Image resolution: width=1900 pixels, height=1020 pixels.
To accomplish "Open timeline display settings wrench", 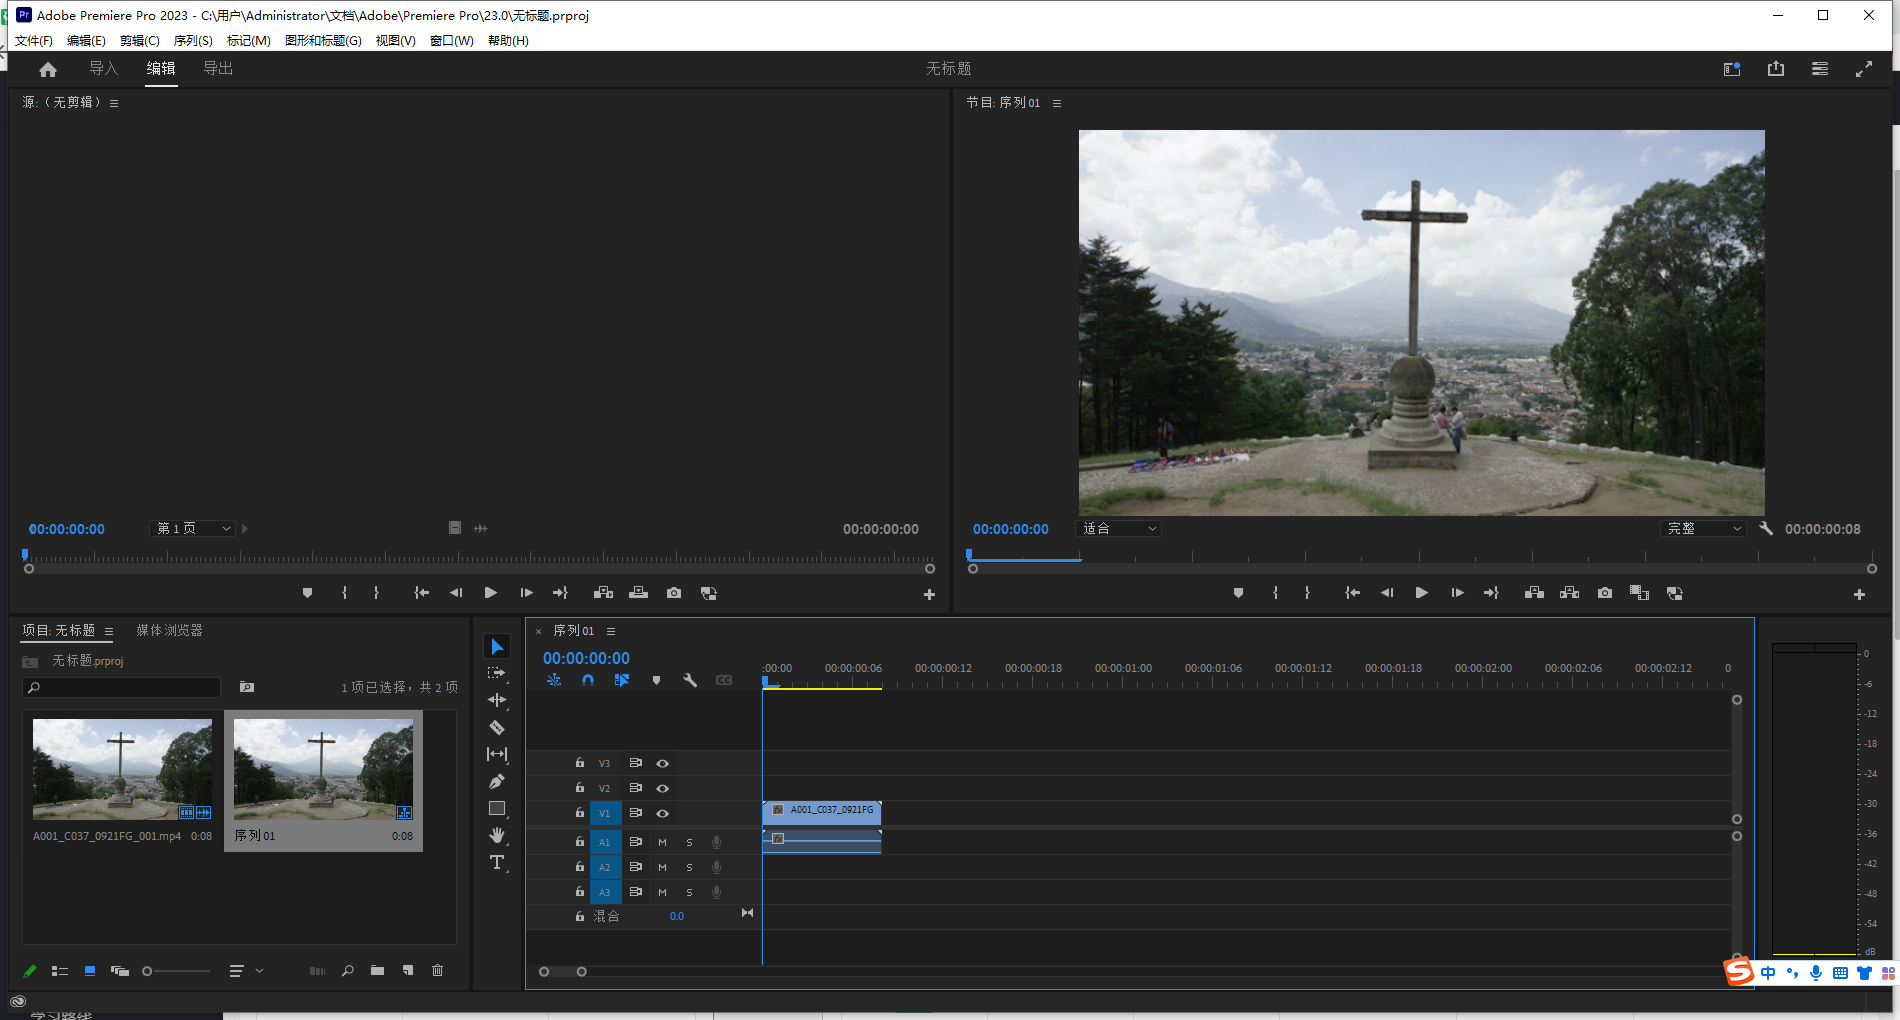I will coord(690,680).
